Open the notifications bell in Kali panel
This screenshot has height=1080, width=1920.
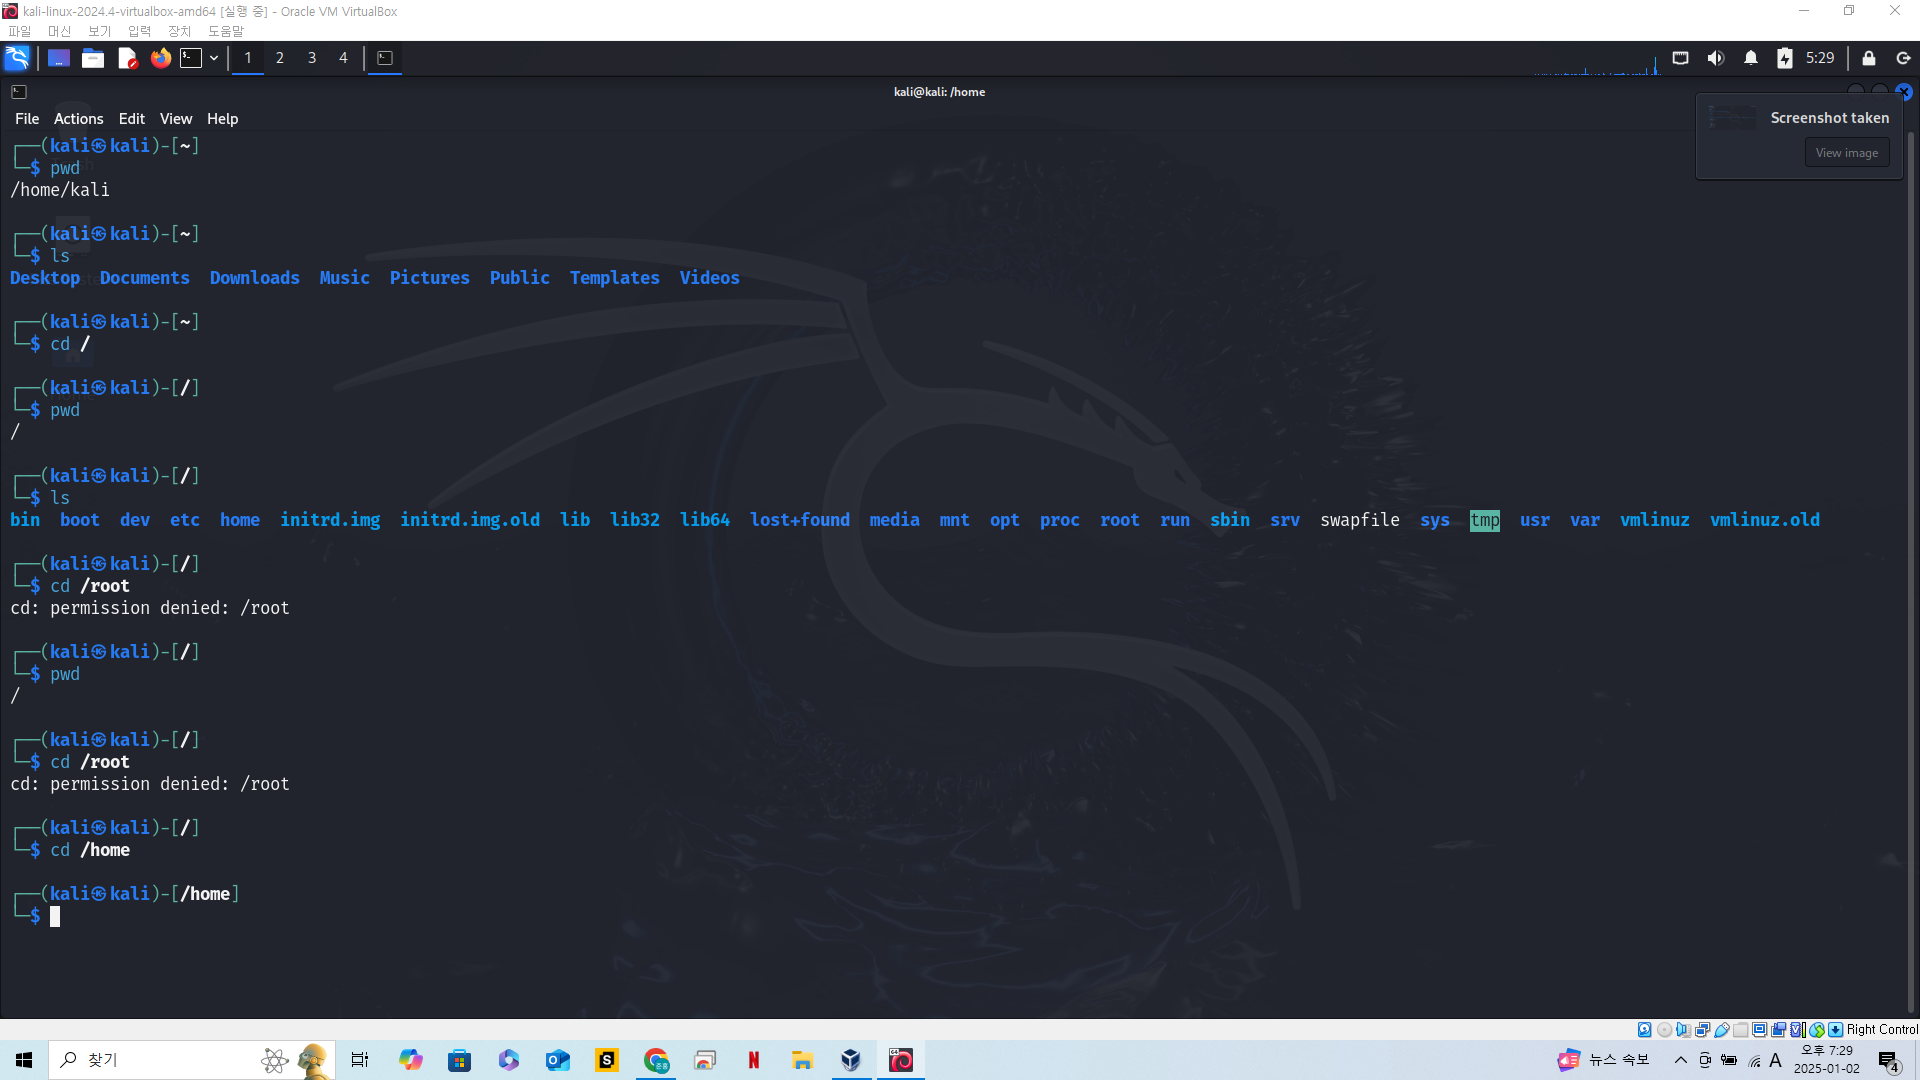pos(1750,58)
